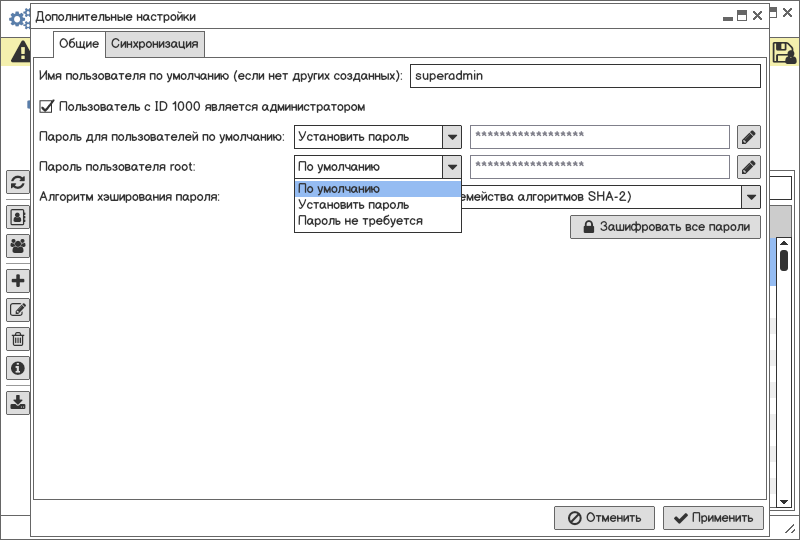Viewport: 800px width, 540px height.
Task: Close the 'Дополнительные настройки' dialog
Action: [758, 16]
